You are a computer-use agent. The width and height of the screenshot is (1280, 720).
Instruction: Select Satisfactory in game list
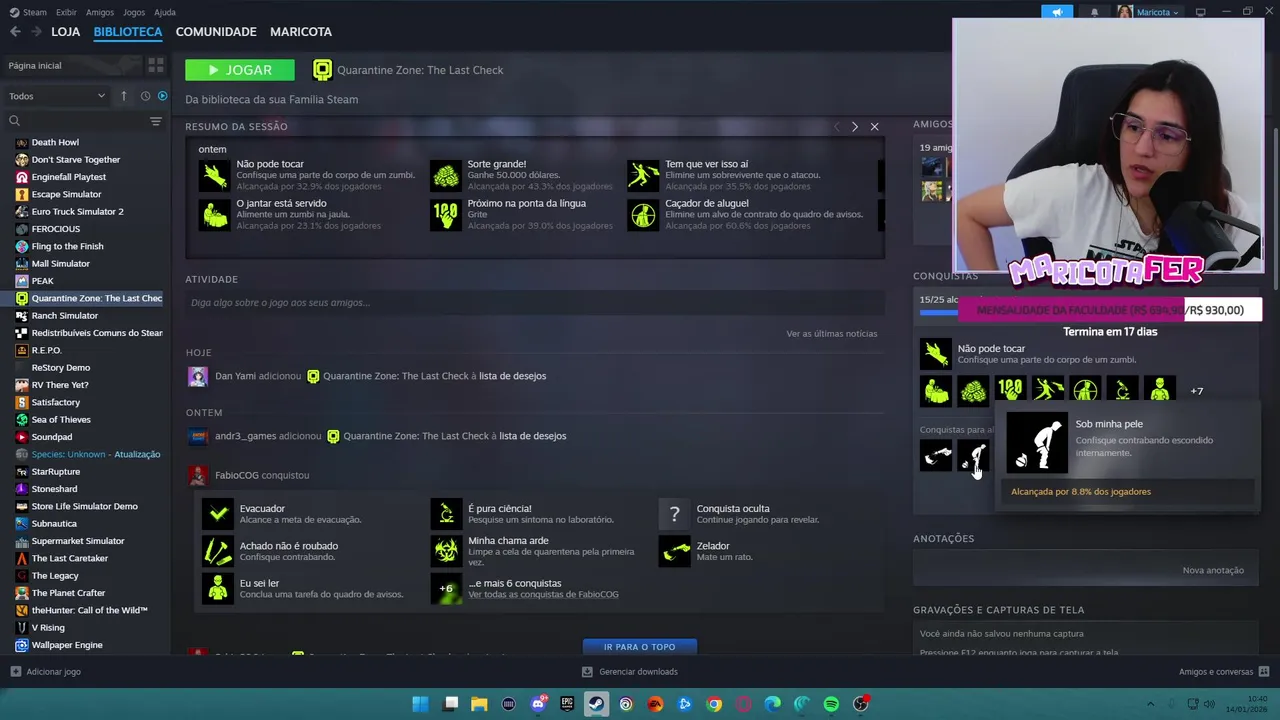(x=55, y=402)
